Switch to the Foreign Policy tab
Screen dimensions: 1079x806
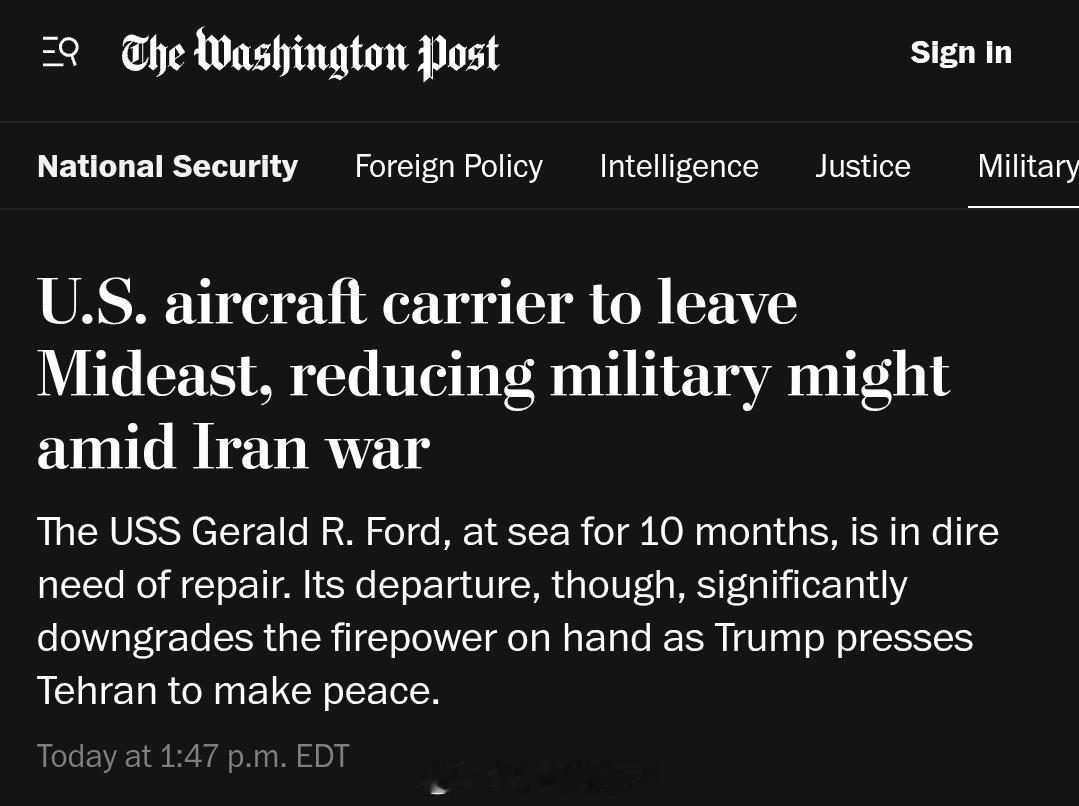[448, 166]
